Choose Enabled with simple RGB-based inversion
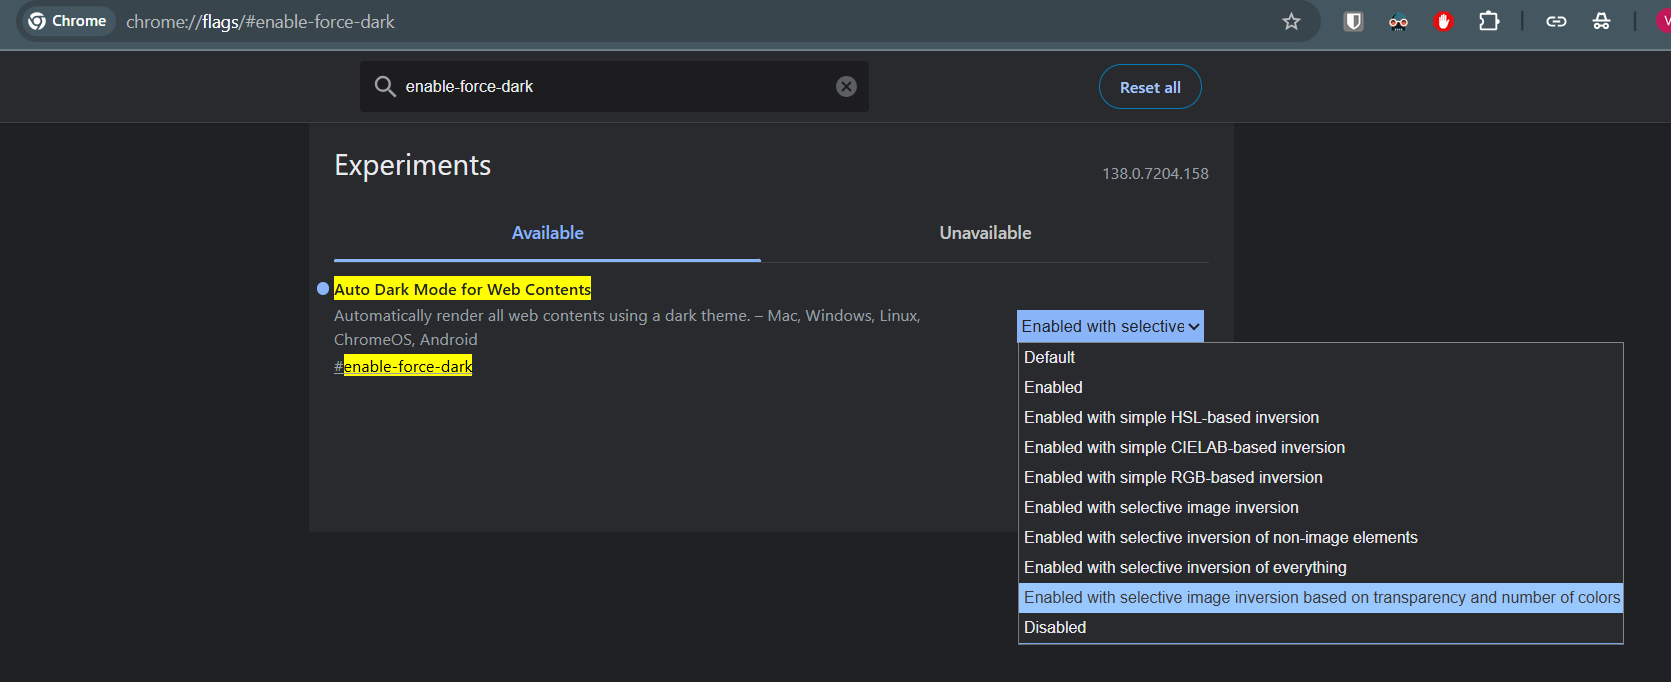The width and height of the screenshot is (1671, 682). (1320, 477)
